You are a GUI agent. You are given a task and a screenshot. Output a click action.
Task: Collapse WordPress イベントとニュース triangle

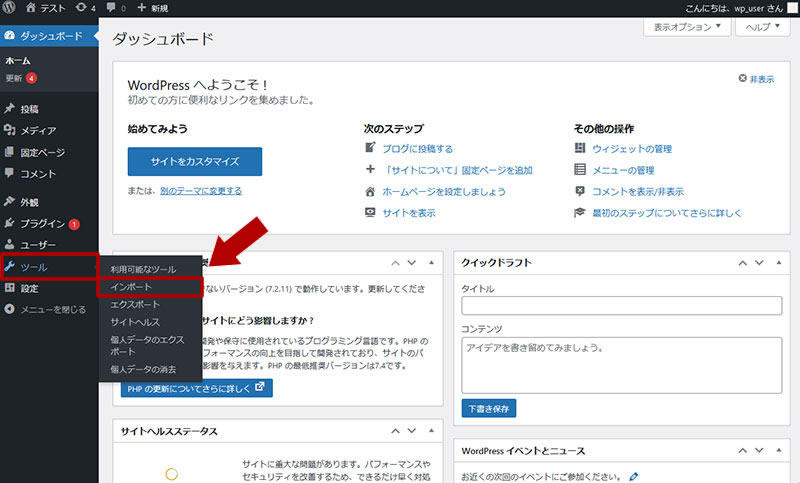[779, 450]
